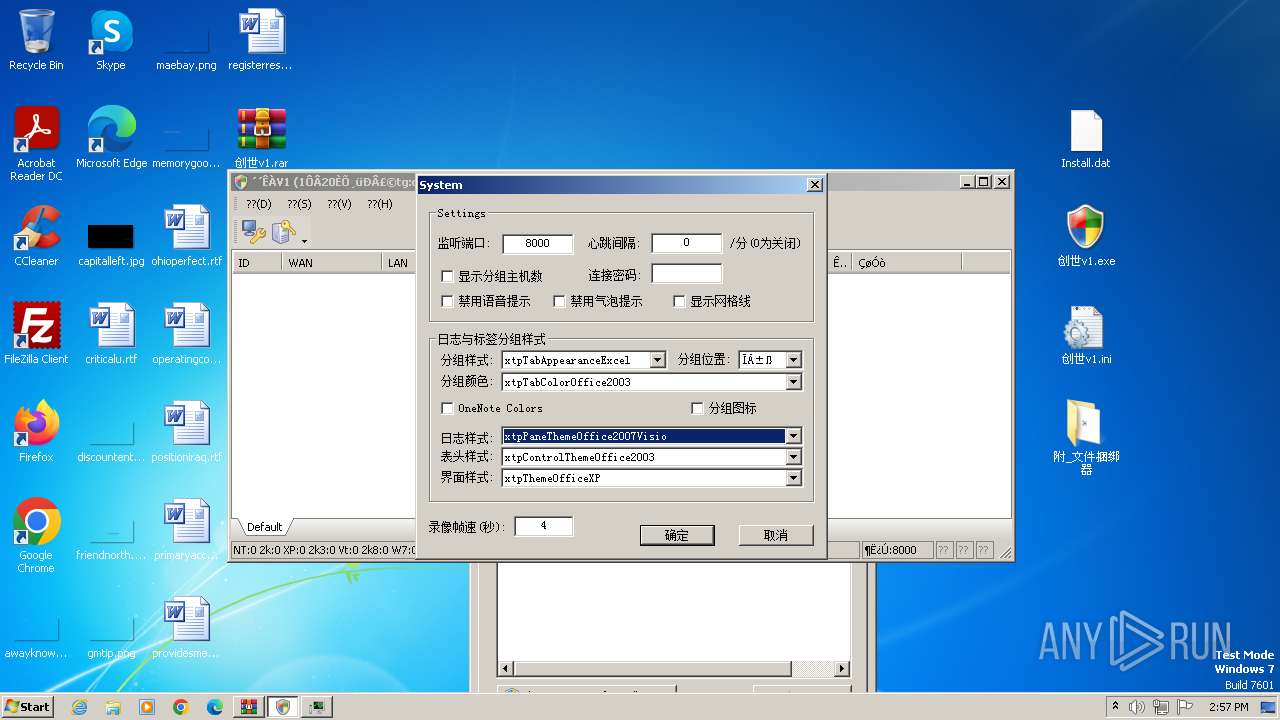This screenshot has width=1280, height=720.
Task: Select the 创世v1.ini settings file
Action: pos(1086,334)
